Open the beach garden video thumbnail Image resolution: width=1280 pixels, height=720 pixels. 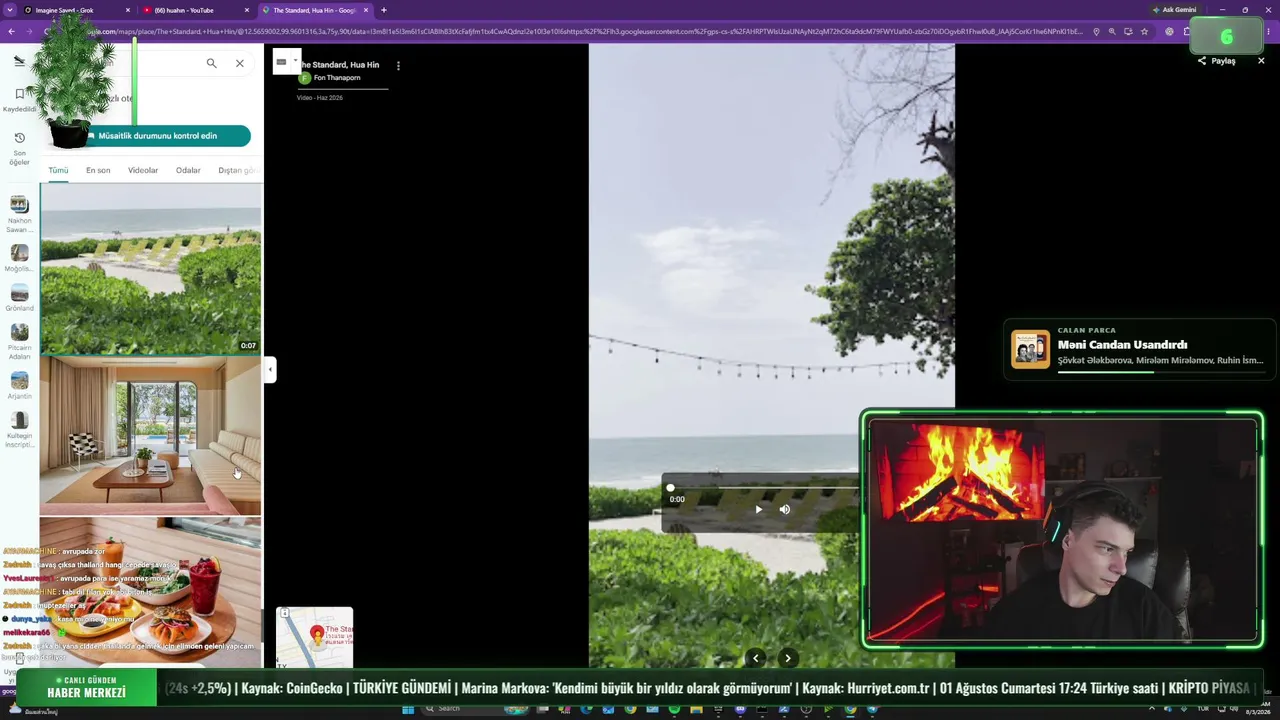pyautogui.click(x=150, y=270)
